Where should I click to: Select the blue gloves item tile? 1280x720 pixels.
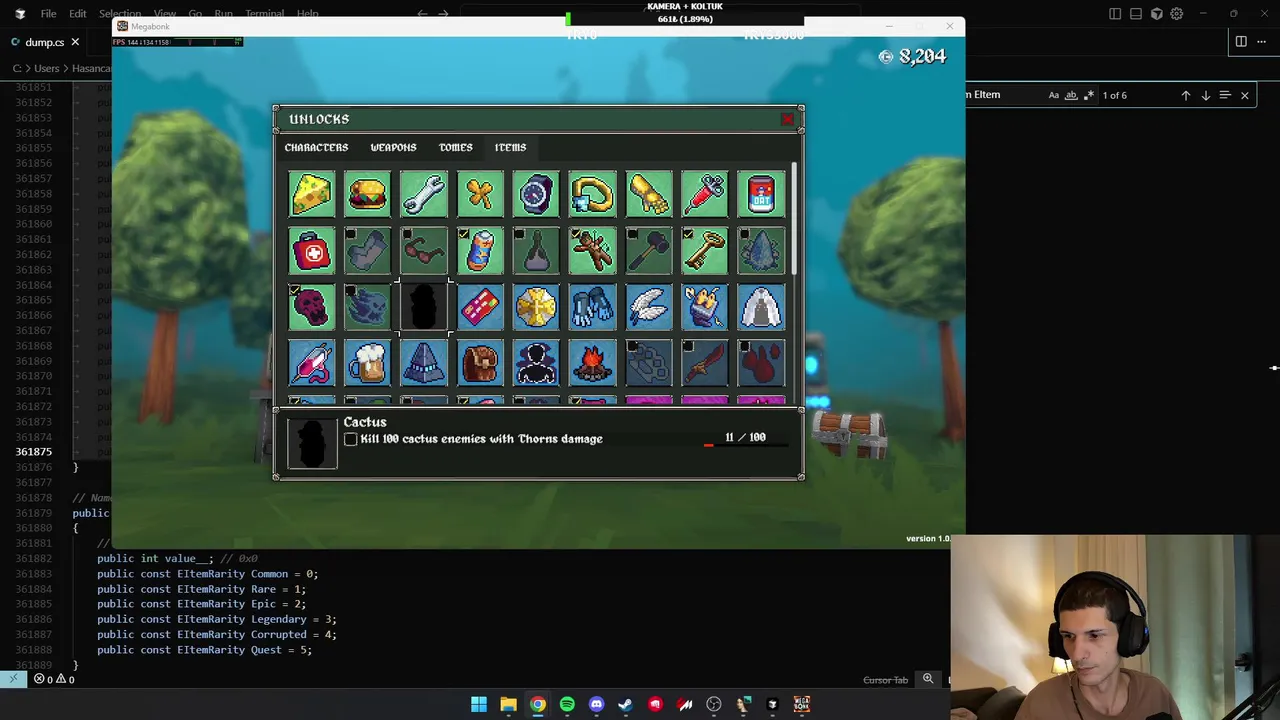coord(592,307)
